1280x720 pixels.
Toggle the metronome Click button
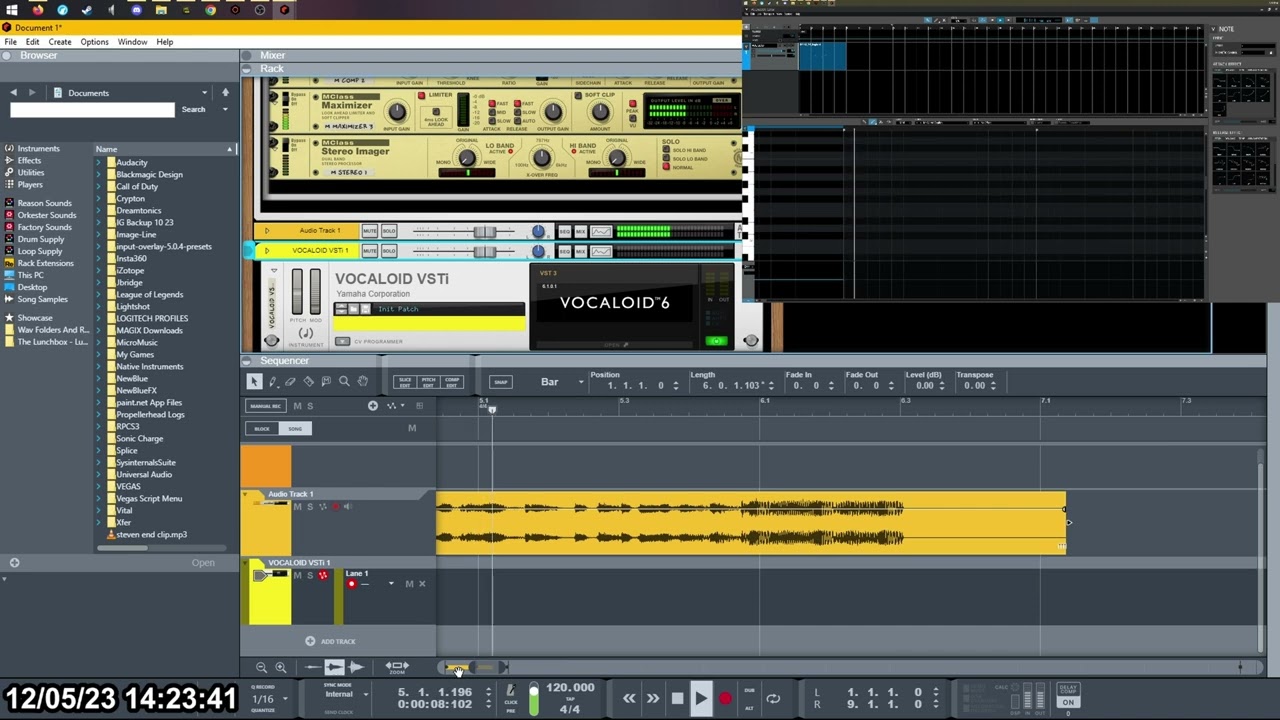(x=510, y=690)
